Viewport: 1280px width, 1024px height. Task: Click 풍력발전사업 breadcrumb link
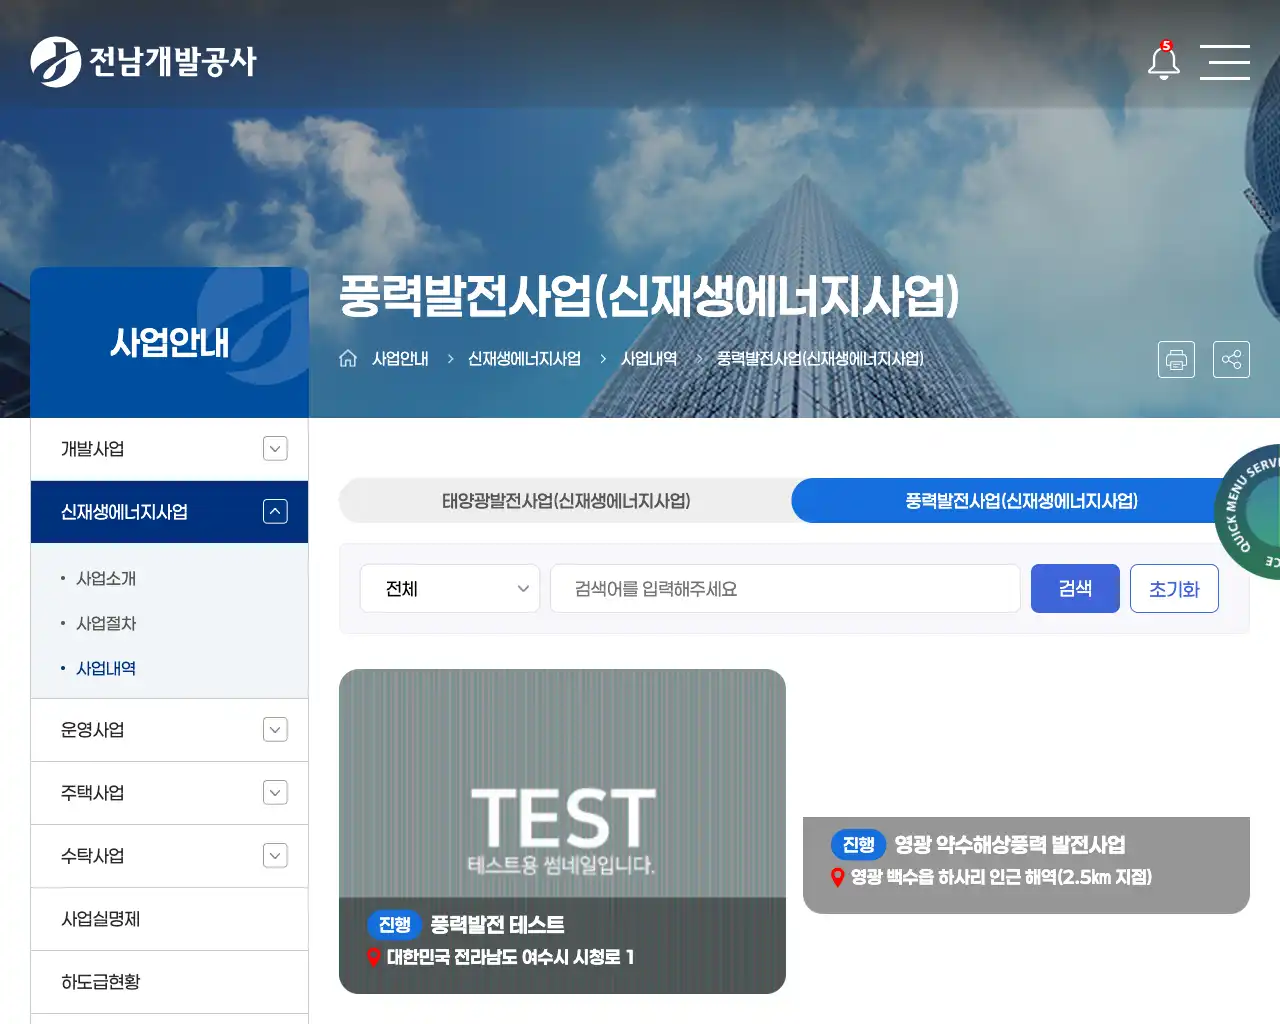pyautogui.click(x=820, y=358)
